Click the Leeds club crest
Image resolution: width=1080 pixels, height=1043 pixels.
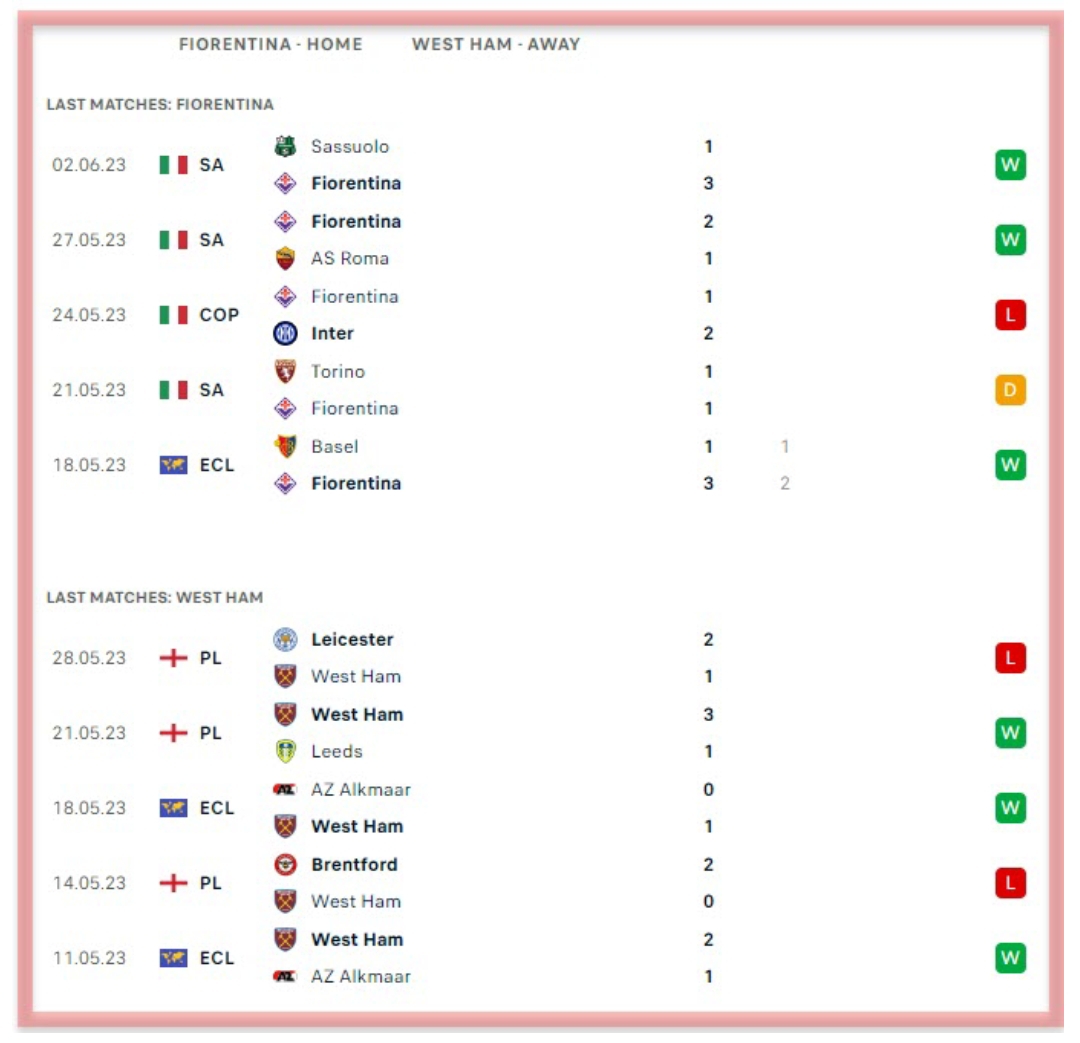pos(285,751)
